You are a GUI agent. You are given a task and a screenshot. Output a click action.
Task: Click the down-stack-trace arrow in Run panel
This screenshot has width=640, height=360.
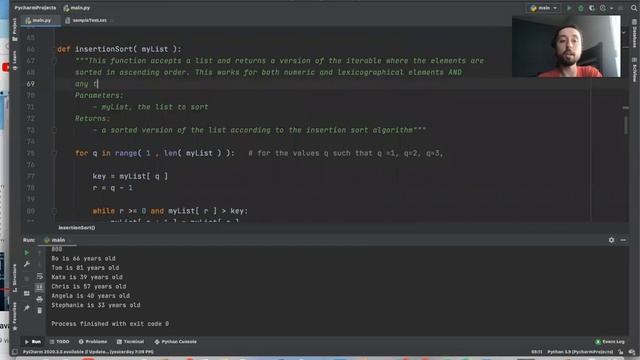click(x=40, y=264)
